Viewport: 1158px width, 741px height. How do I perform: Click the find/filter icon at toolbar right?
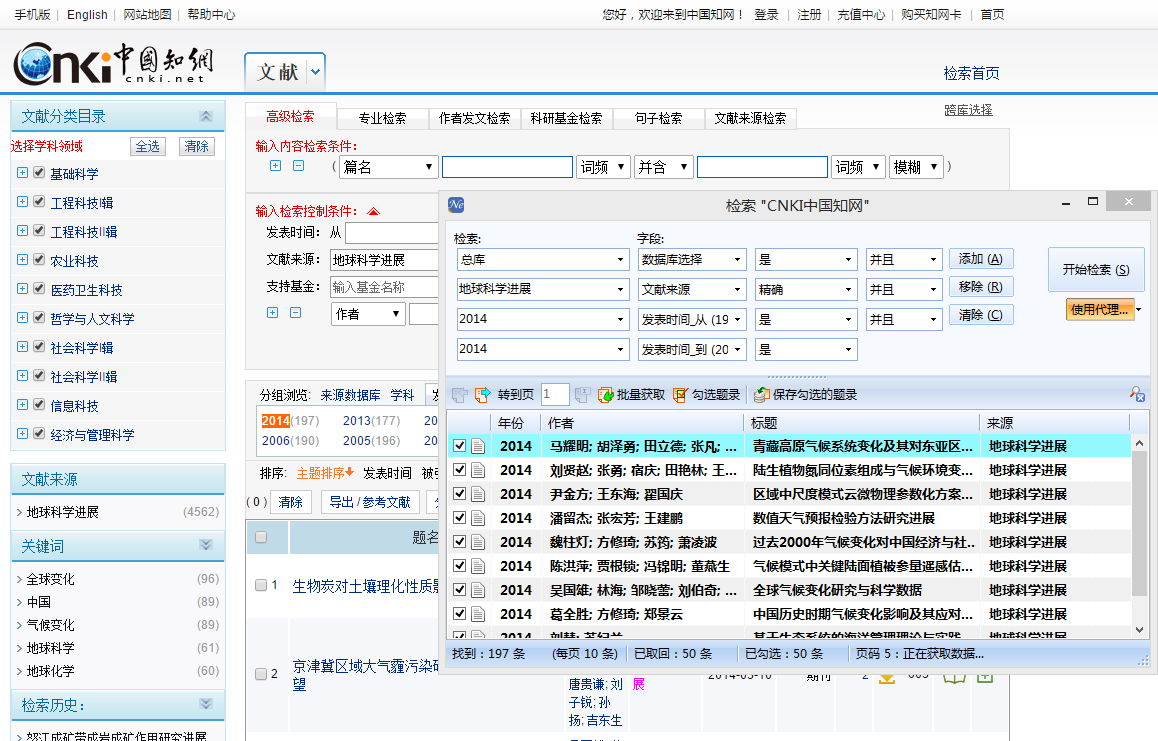tap(1137, 395)
